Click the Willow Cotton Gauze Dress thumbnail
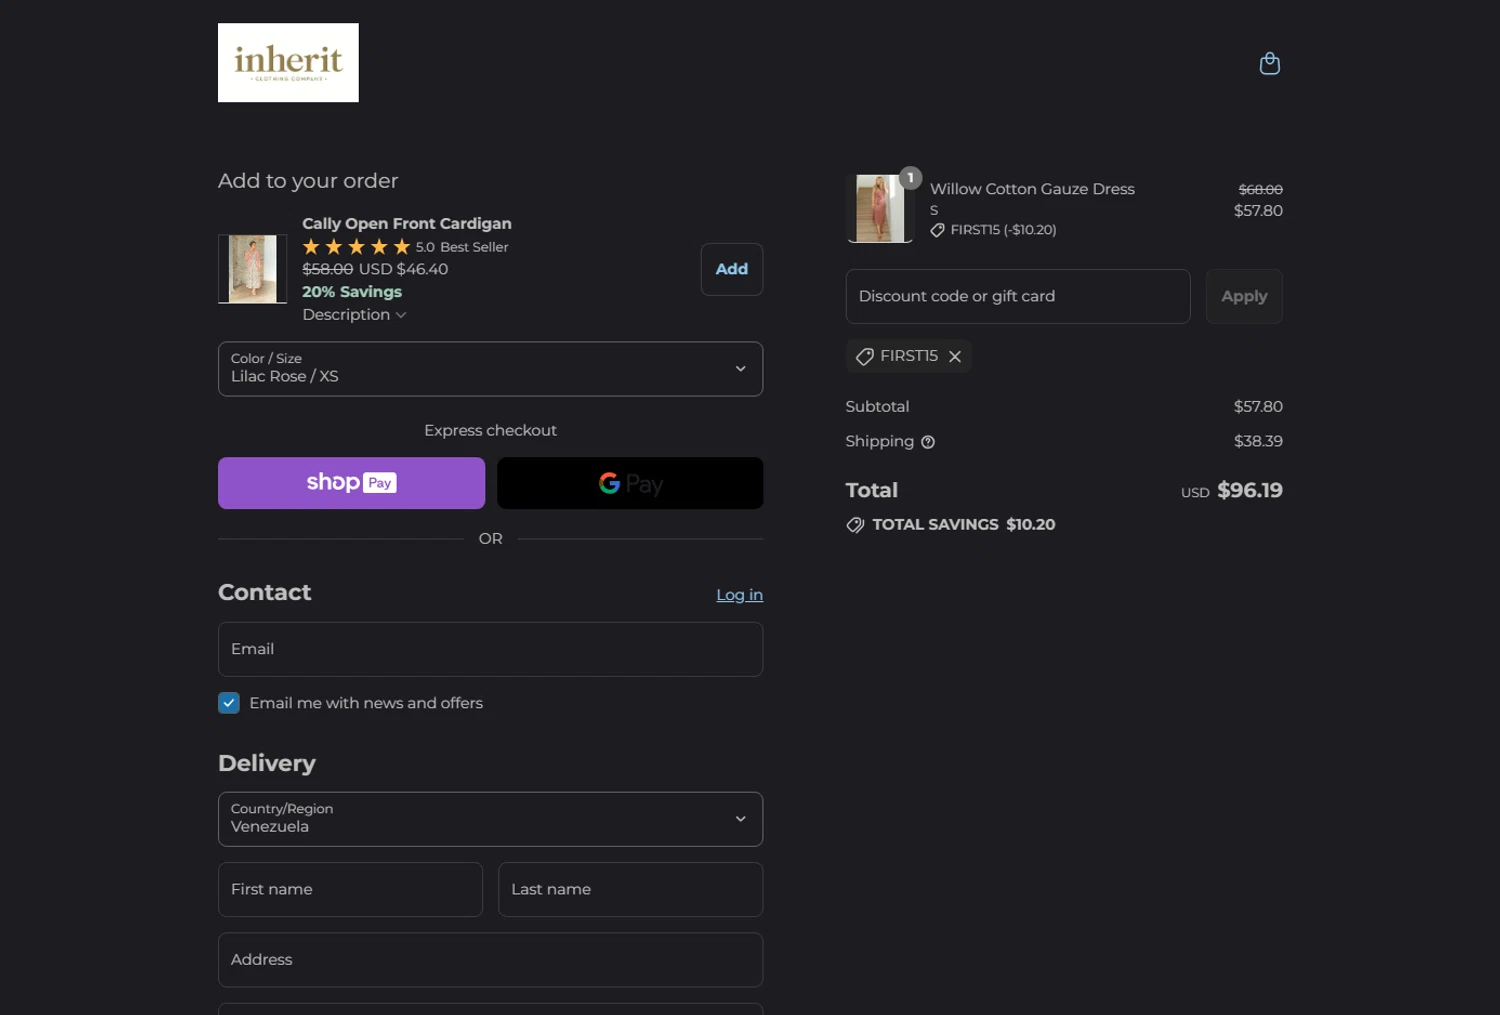Image resolution: width=1500 pixels, height=1015 pixels. (880, 208)
